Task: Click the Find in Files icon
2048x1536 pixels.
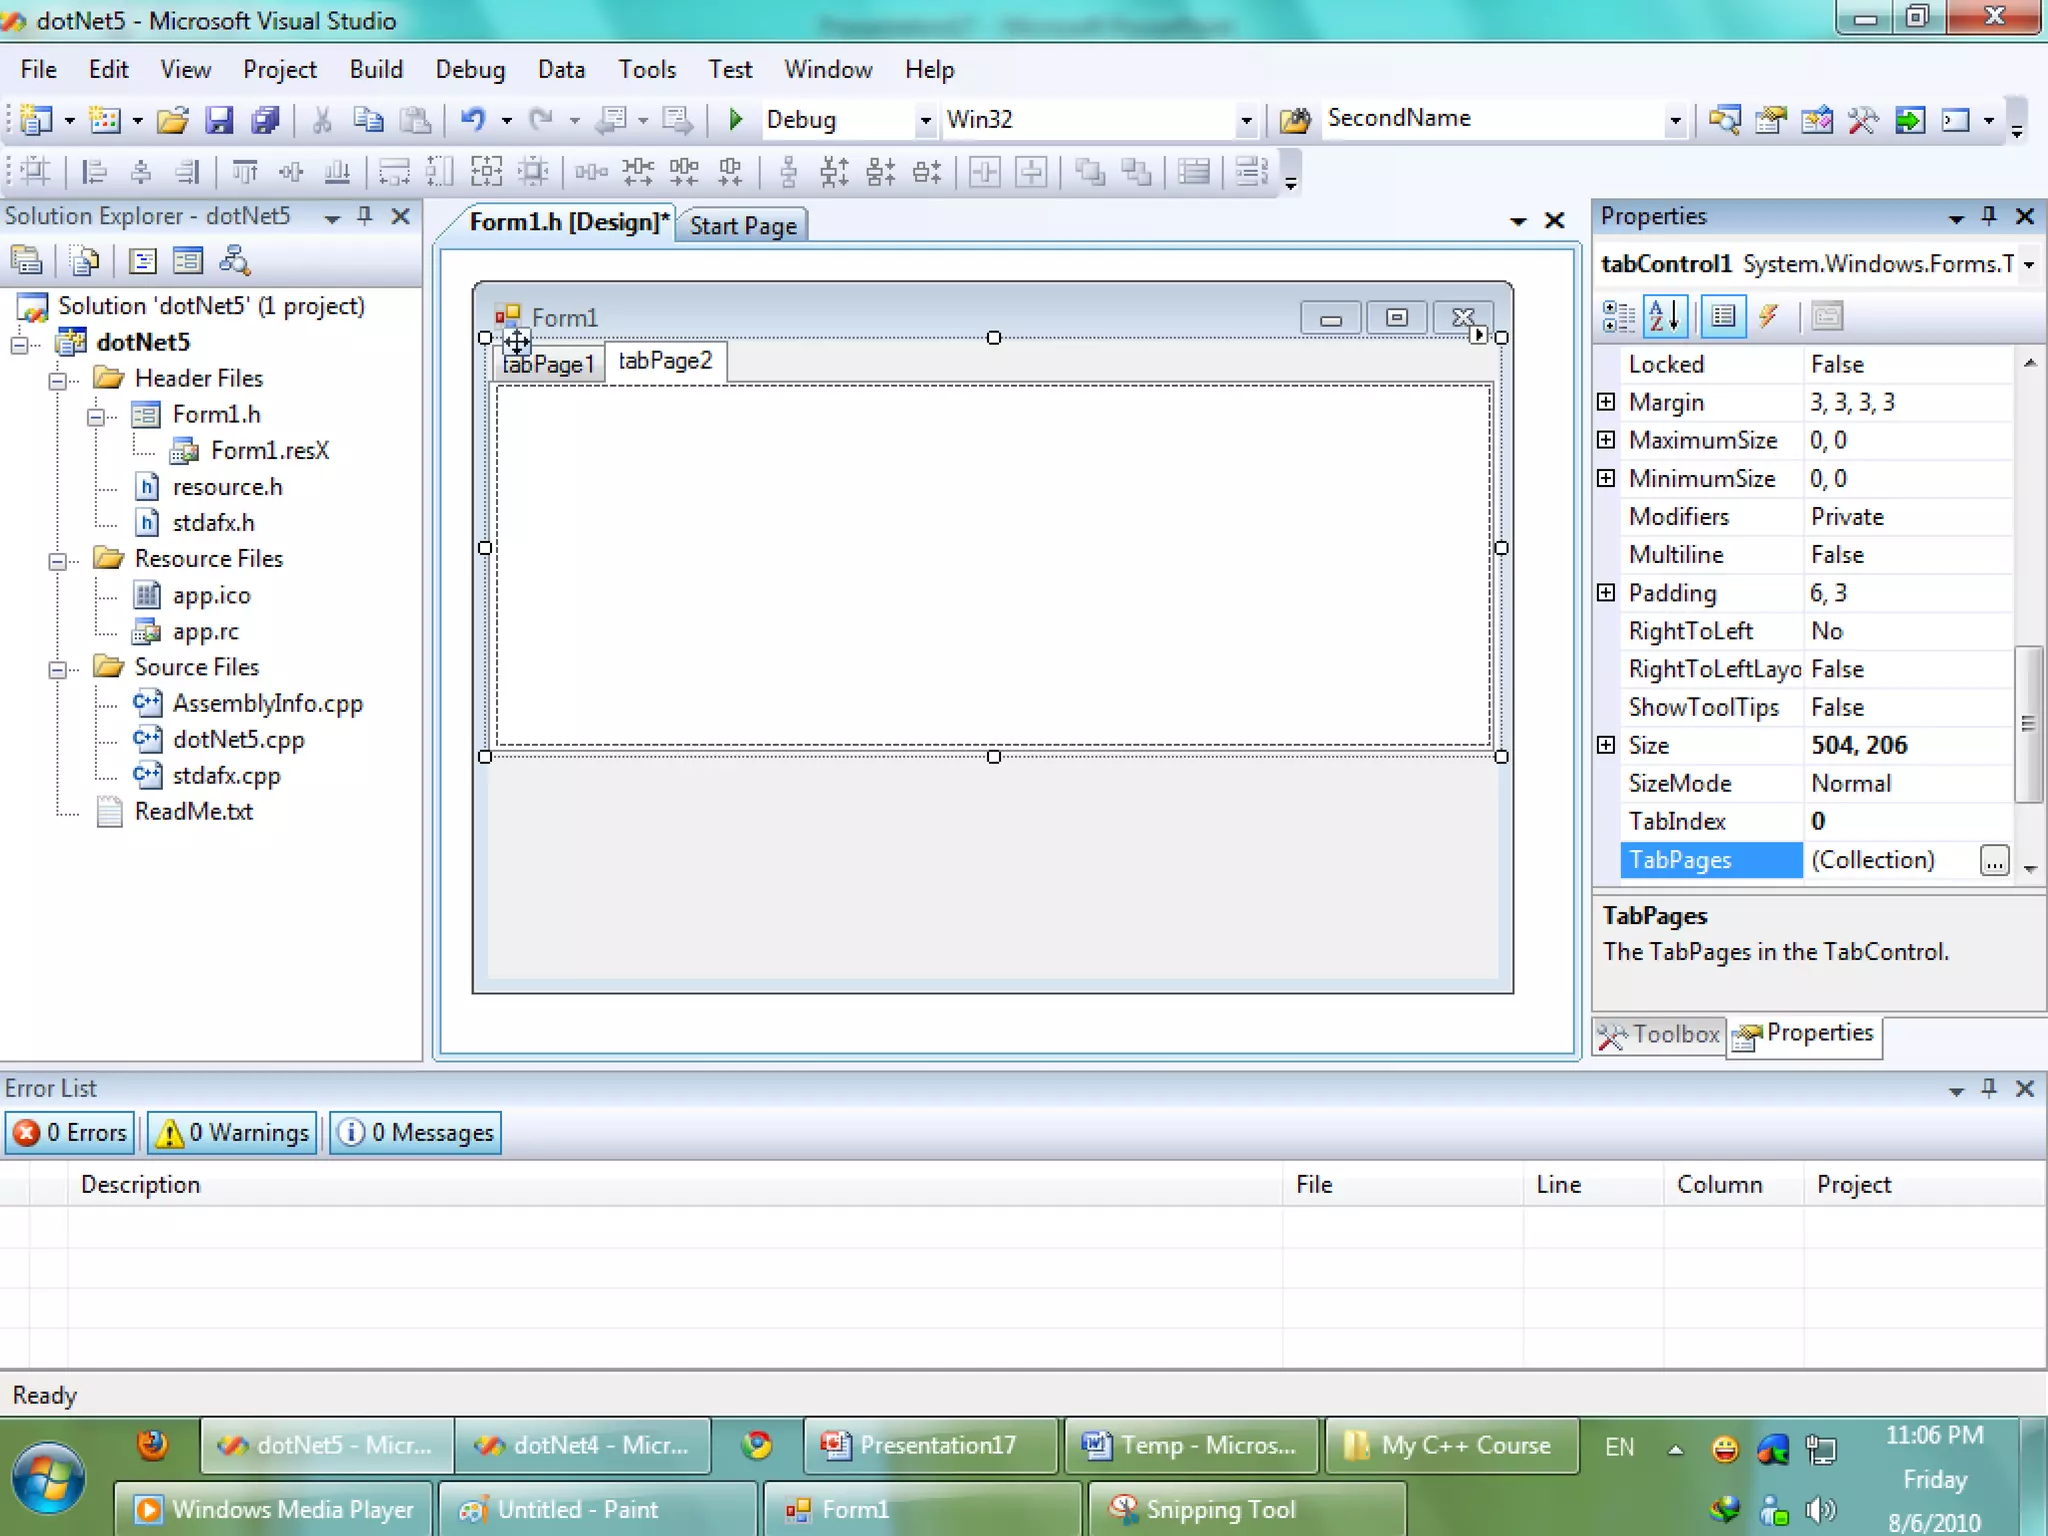Action: pos(1295,120)
